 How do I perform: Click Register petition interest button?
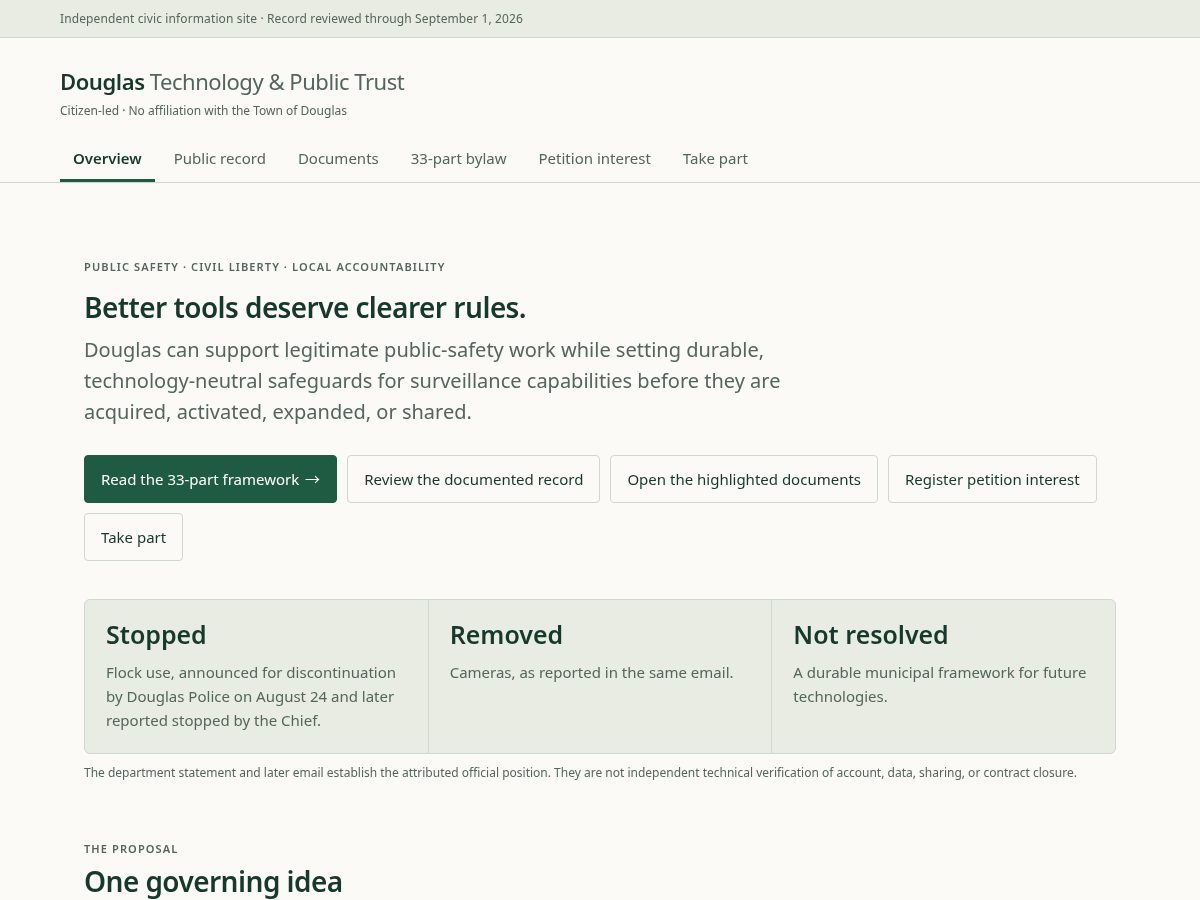tap(992, 479)
